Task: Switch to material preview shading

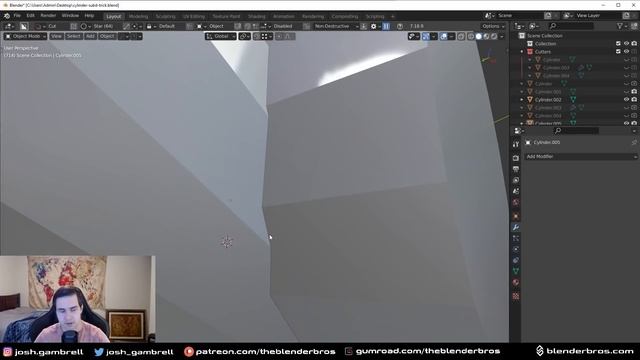Action: click(x=486, y=36)
